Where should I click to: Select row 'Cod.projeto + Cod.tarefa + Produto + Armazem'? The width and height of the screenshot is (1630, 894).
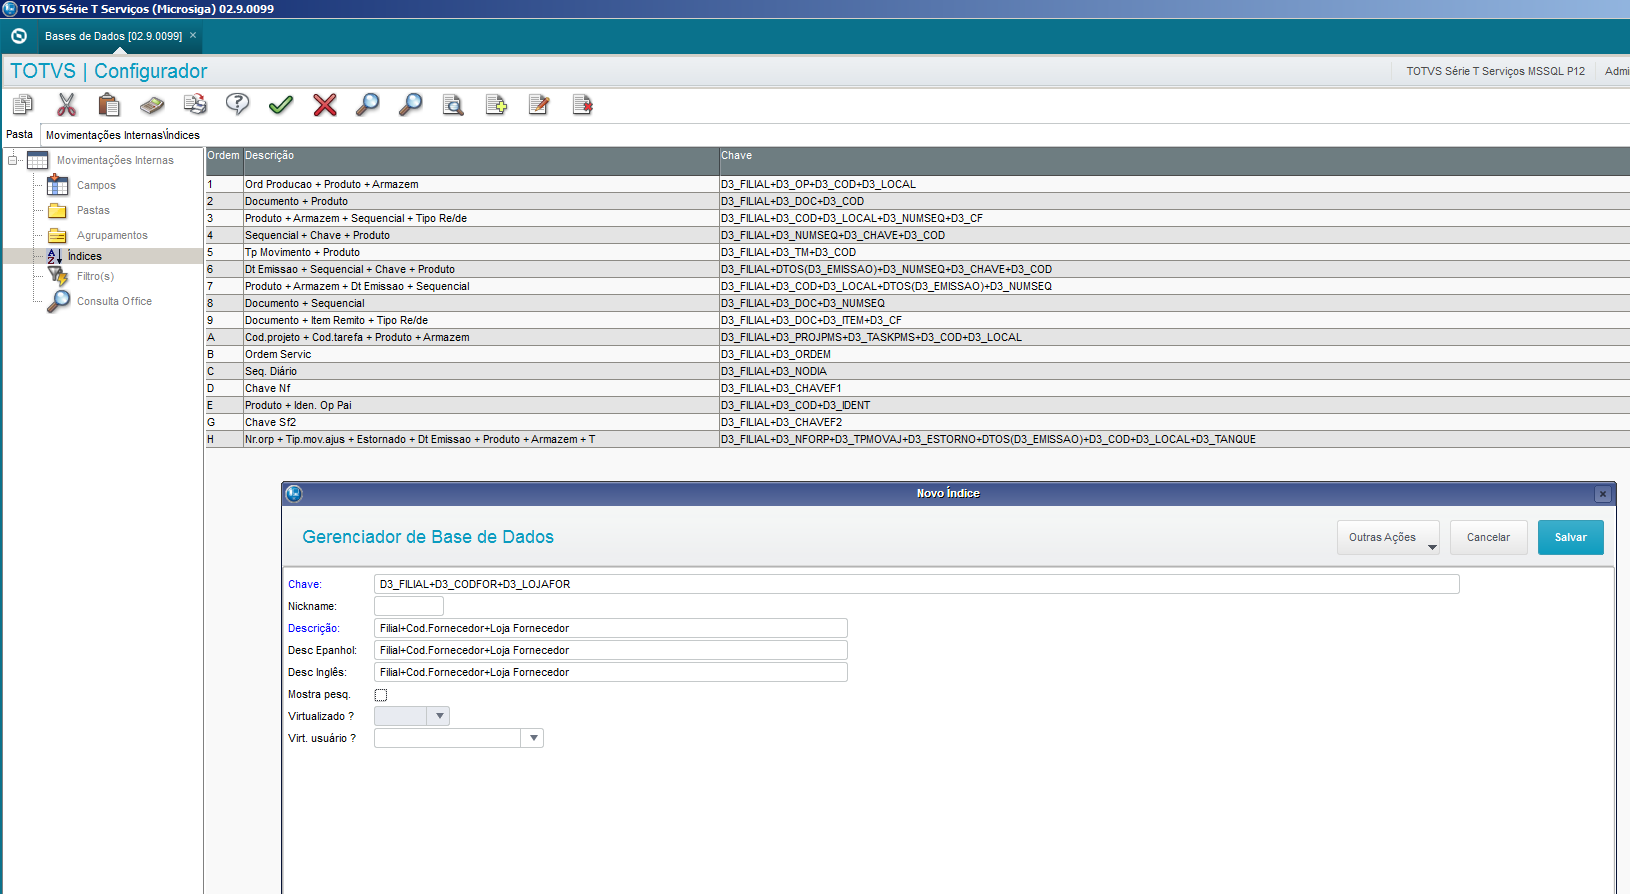(x=918, y=337)
